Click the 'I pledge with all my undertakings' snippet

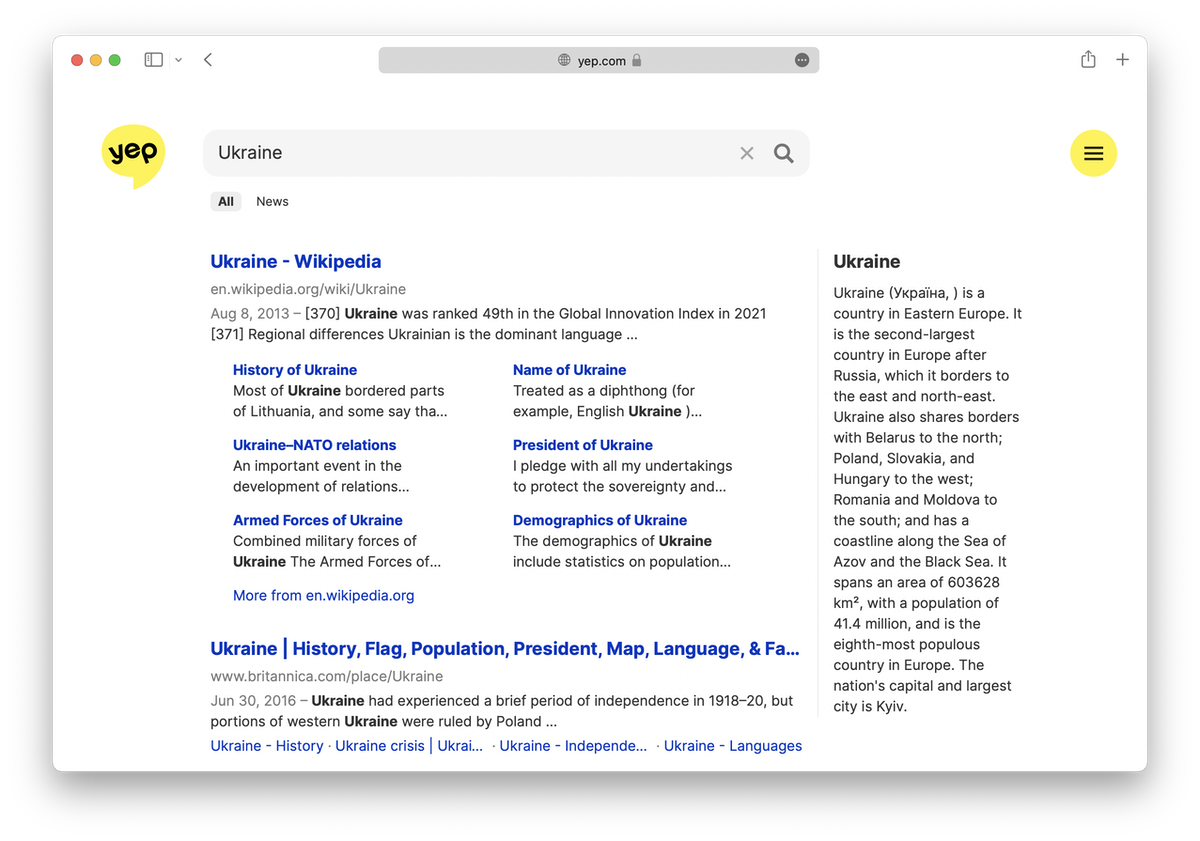(x=623, y=466)
